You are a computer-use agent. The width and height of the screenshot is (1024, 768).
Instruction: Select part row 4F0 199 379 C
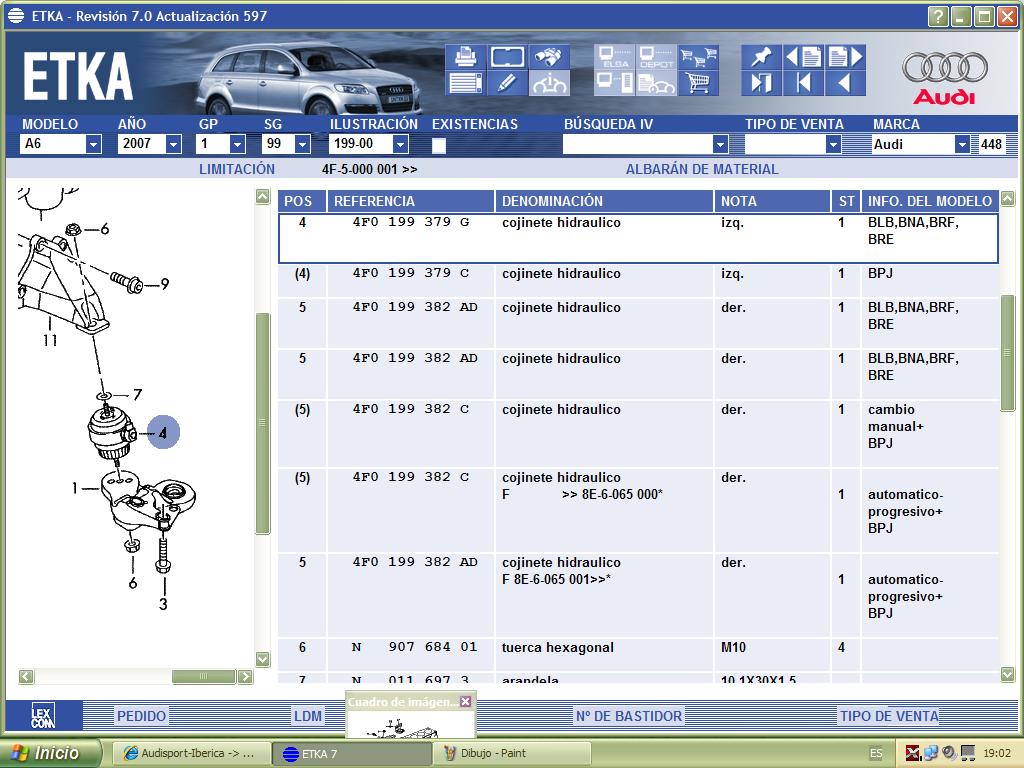[639, 281]
